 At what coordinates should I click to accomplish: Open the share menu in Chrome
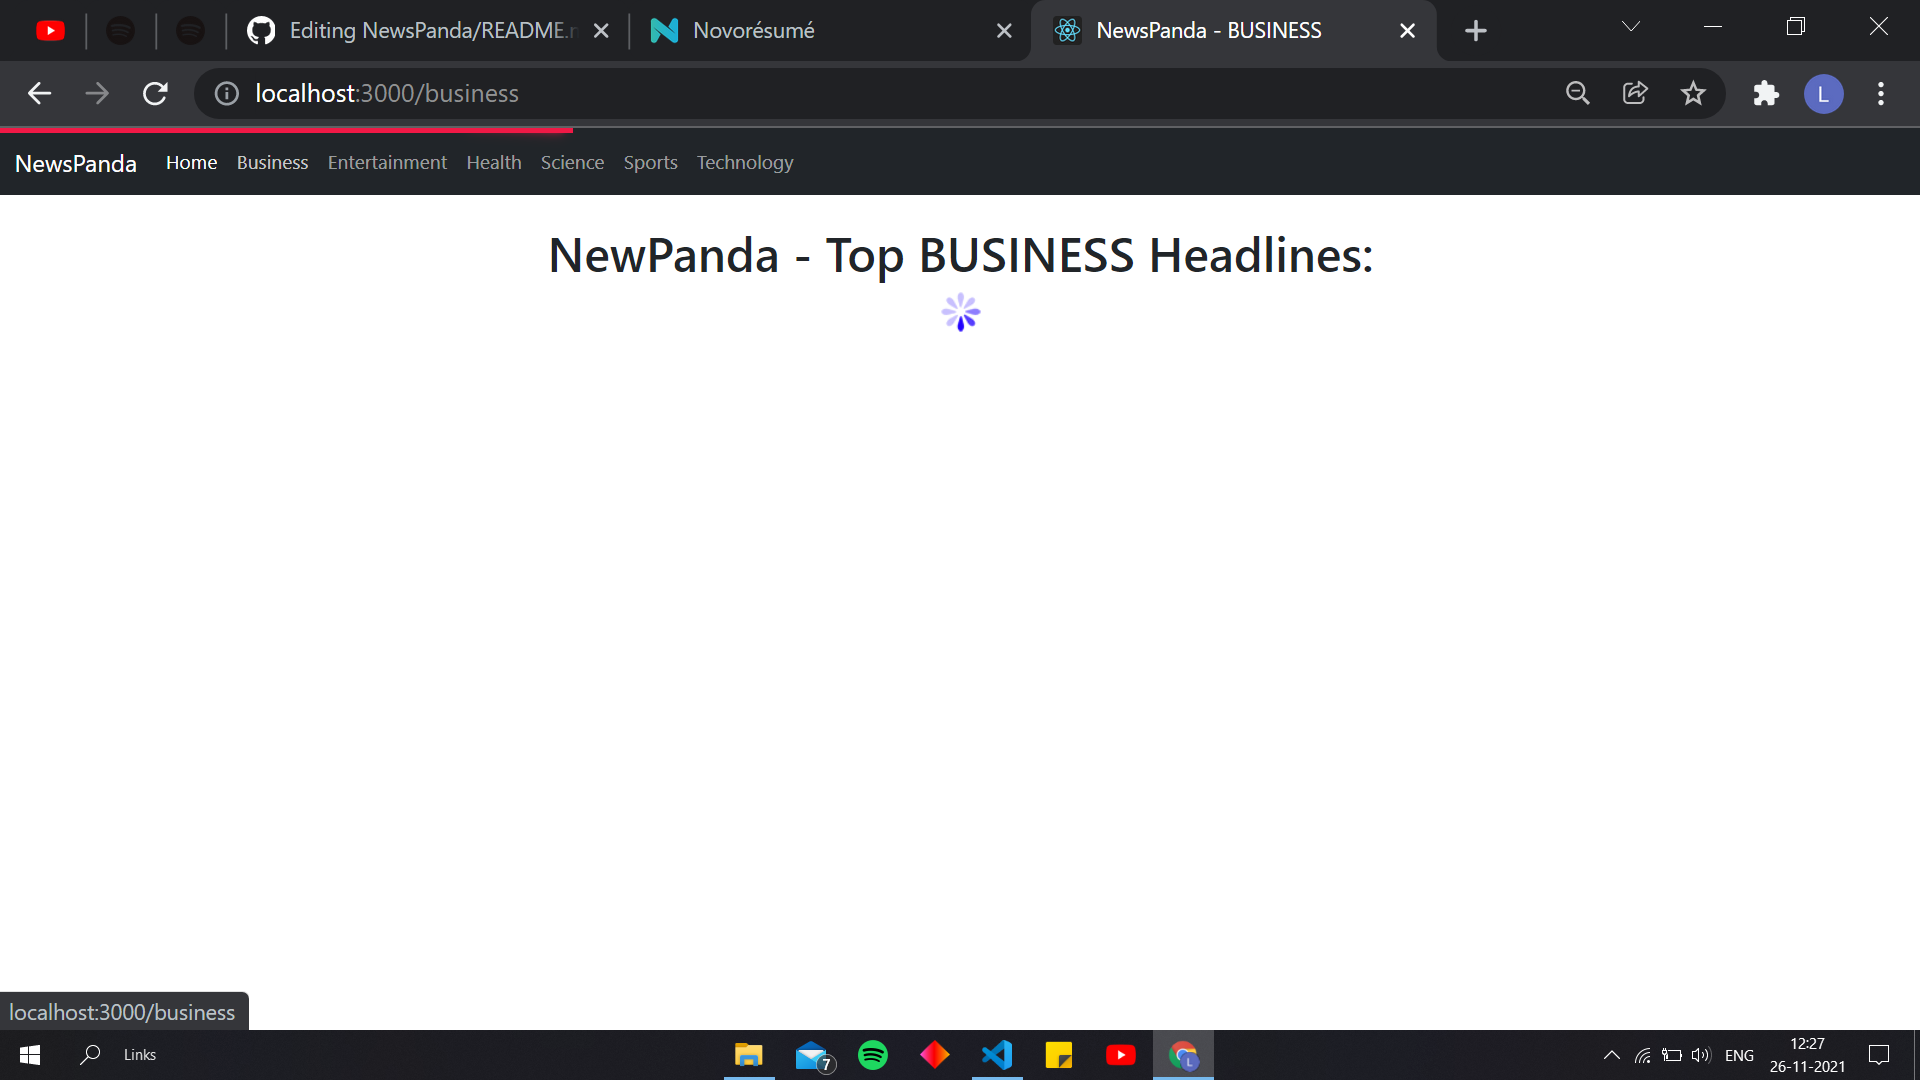click(x=1635, y=93)
